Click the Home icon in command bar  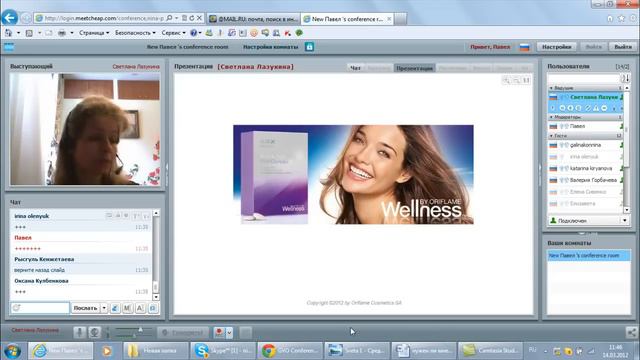click(8, 33)
